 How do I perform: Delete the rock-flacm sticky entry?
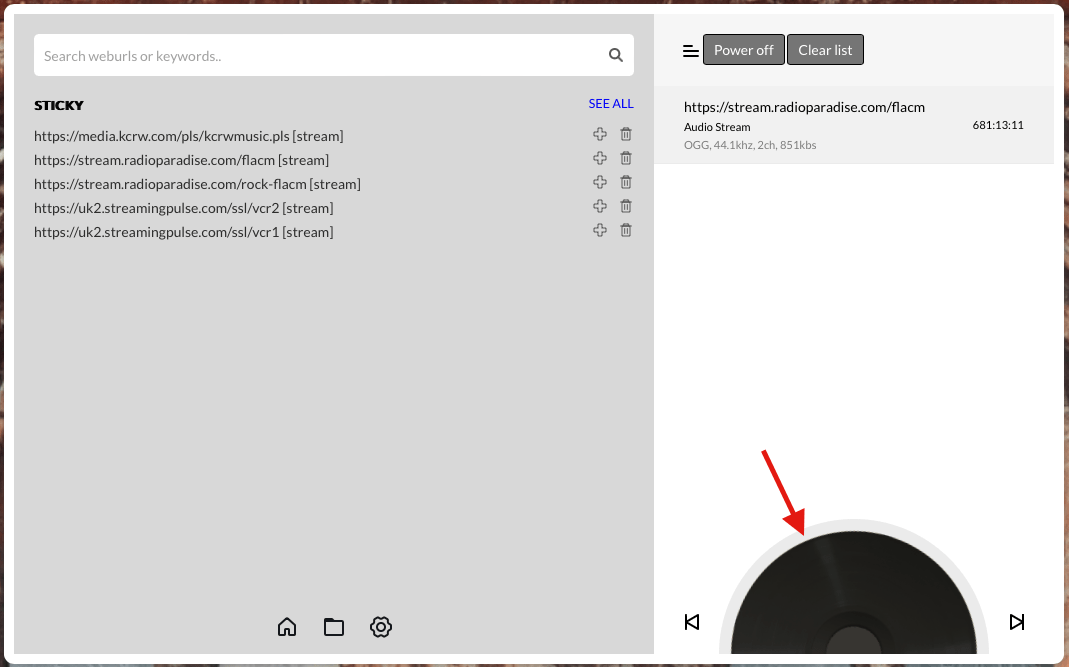pos(626,182)
